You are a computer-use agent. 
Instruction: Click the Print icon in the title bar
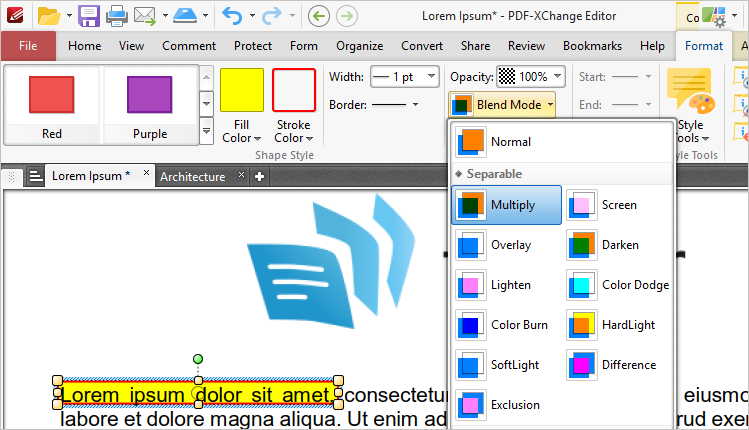pos(116,15)
